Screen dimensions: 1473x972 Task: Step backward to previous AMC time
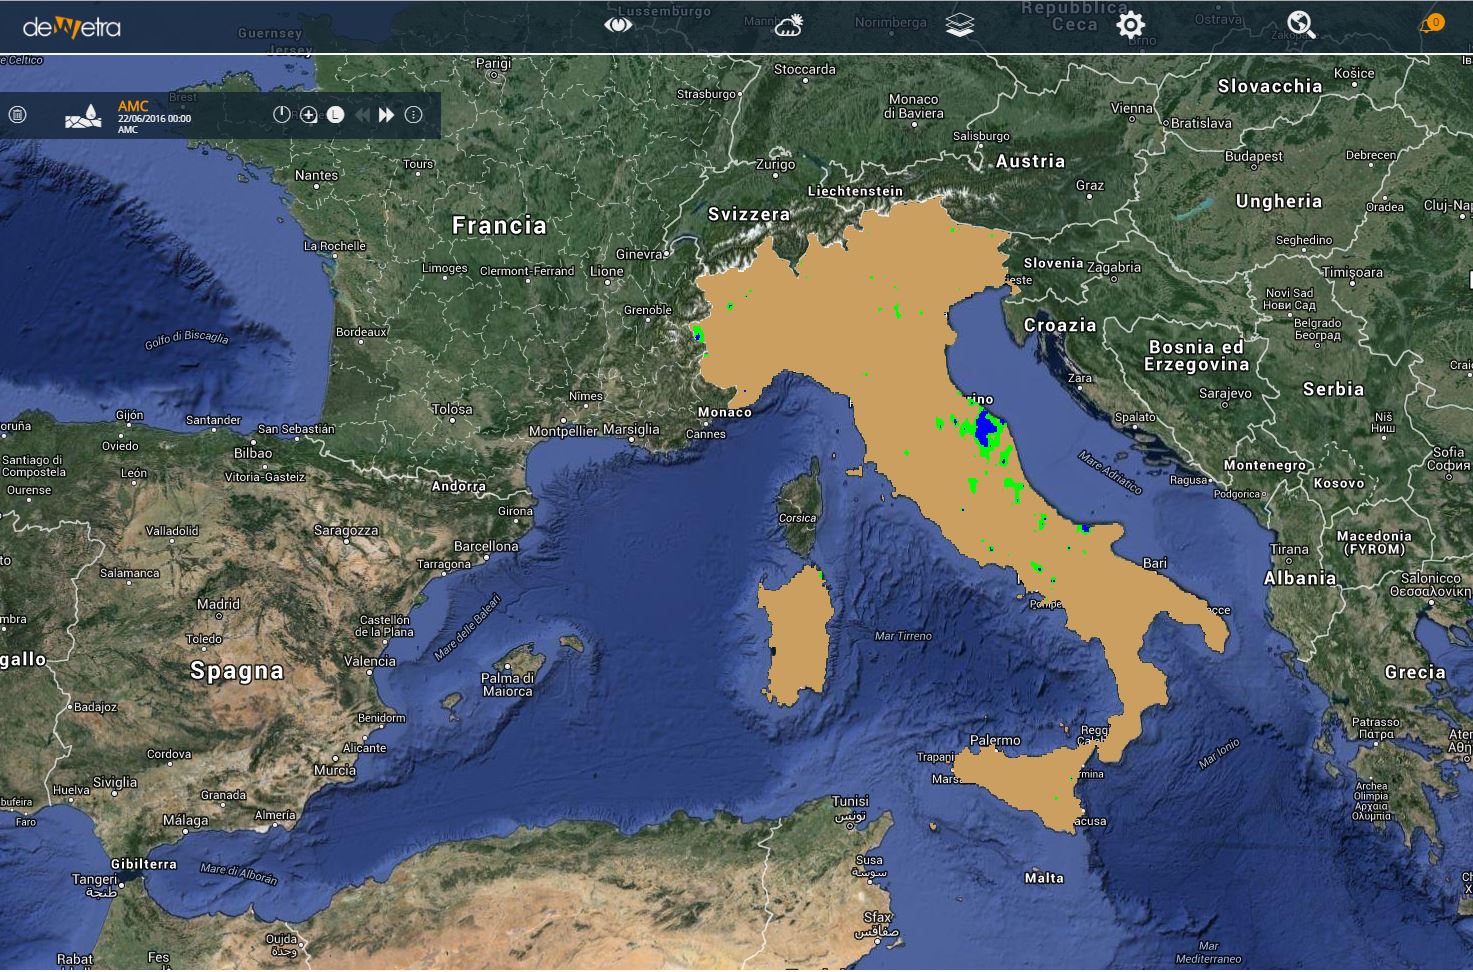pos(362,115)
